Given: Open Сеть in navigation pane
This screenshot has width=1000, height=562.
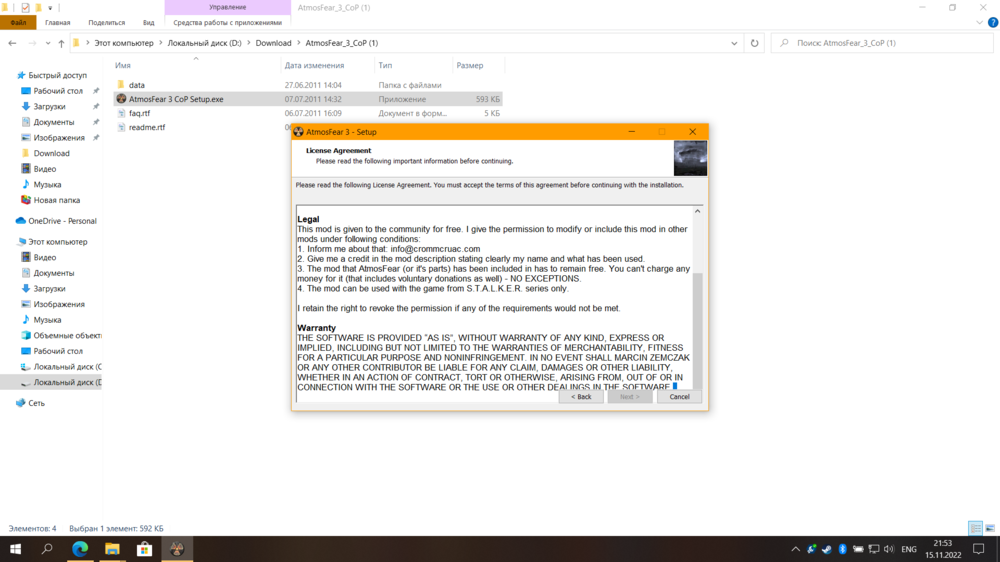Looking at the screenshot, I should click(x=36, y=403).
